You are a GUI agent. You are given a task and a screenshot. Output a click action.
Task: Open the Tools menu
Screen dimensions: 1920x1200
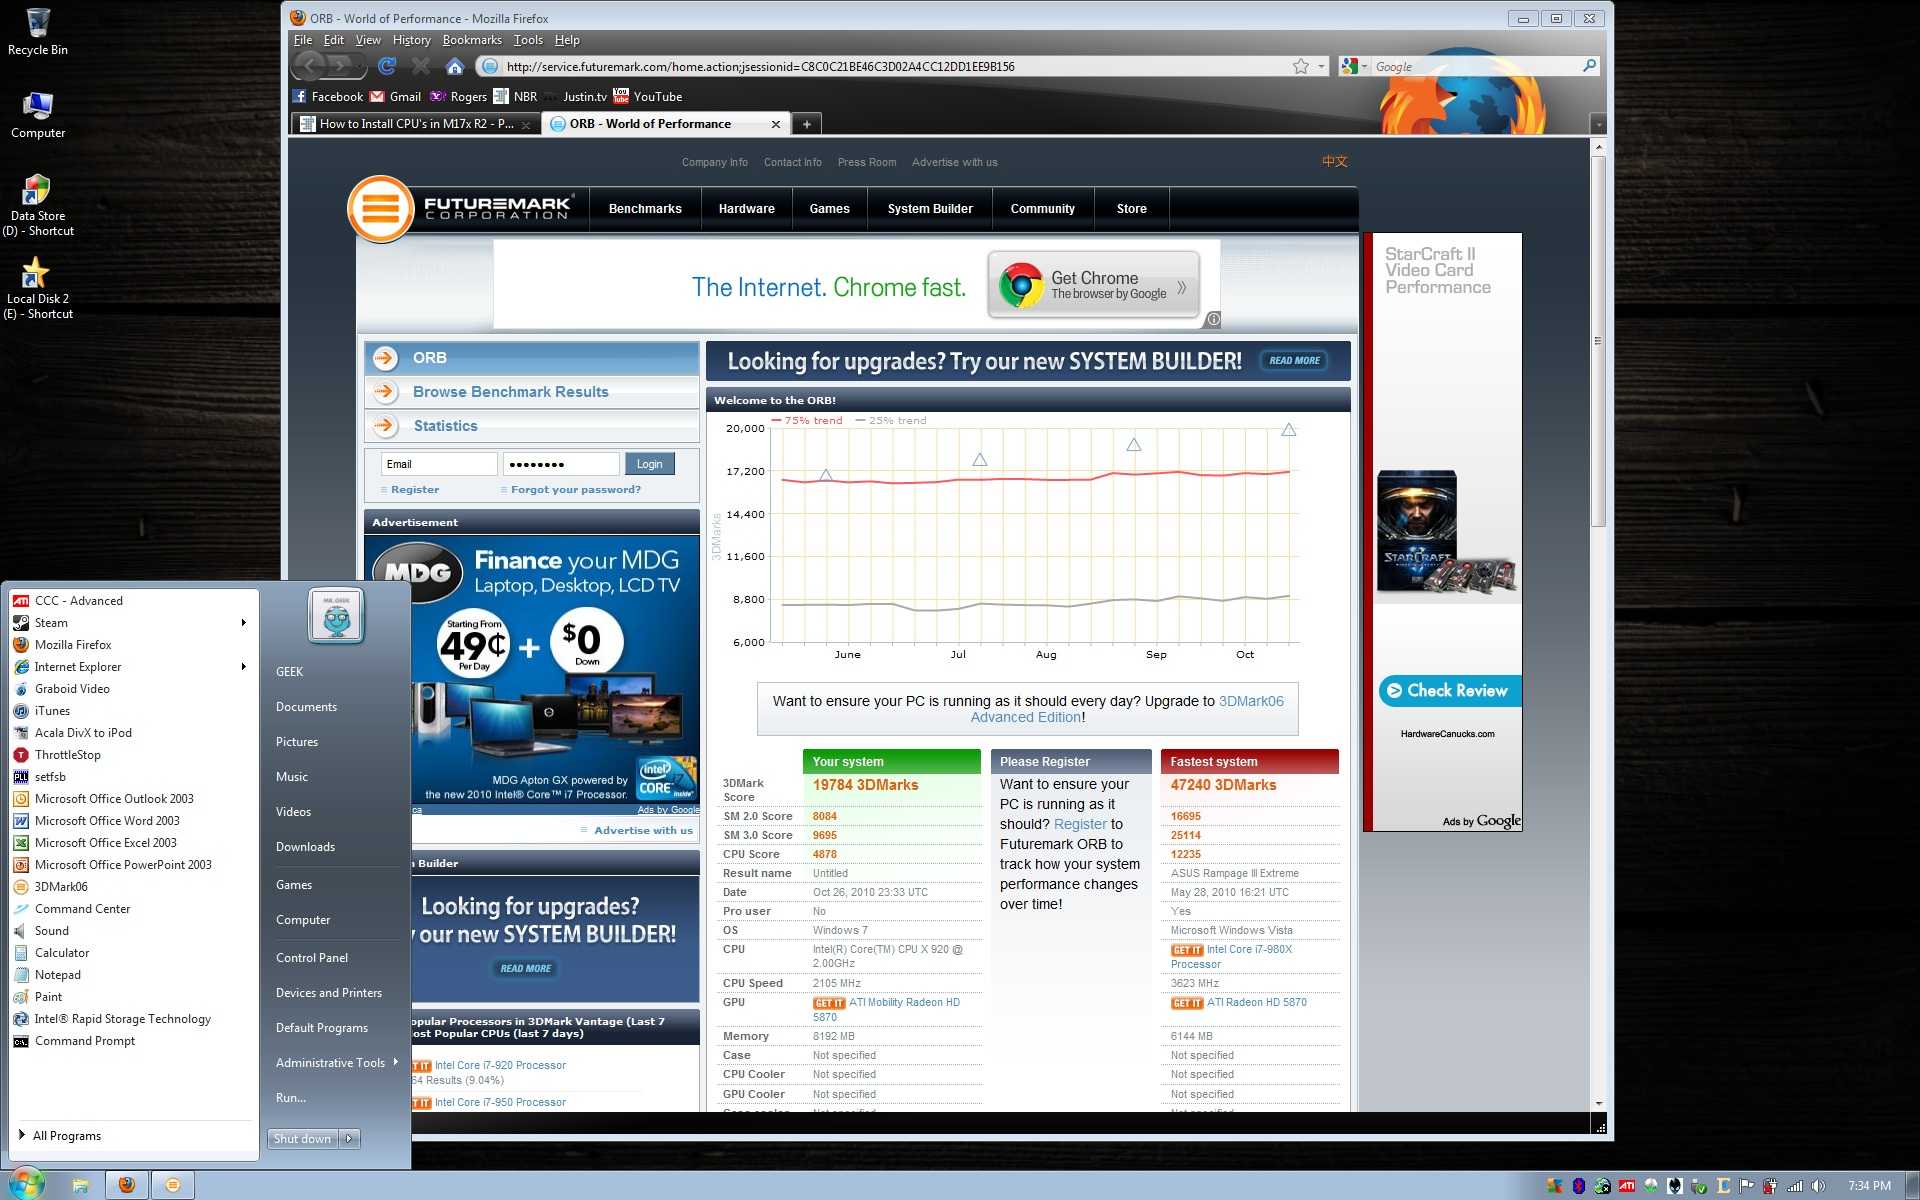tap(528, 40)
